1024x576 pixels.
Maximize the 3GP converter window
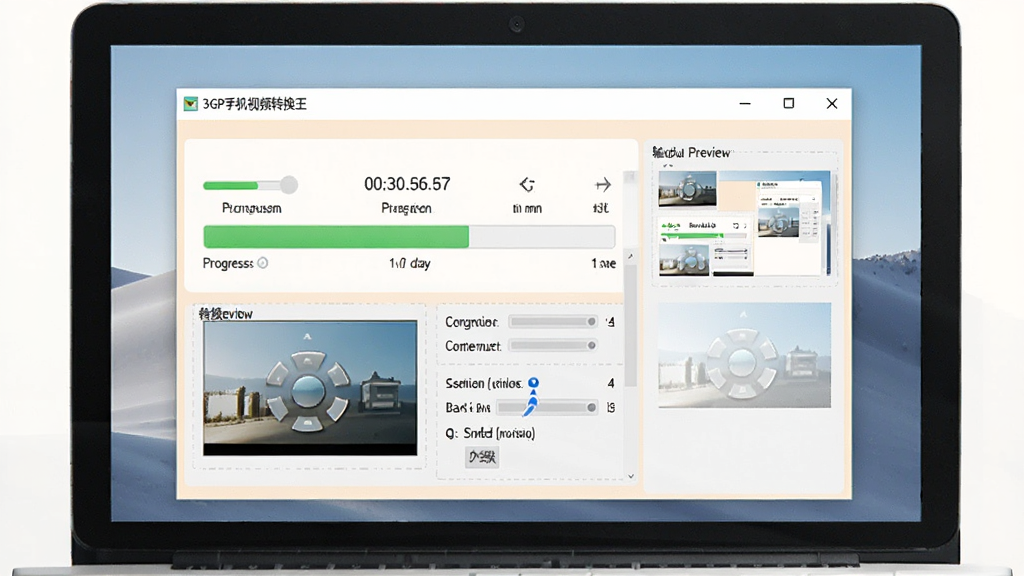coord(789,104)
